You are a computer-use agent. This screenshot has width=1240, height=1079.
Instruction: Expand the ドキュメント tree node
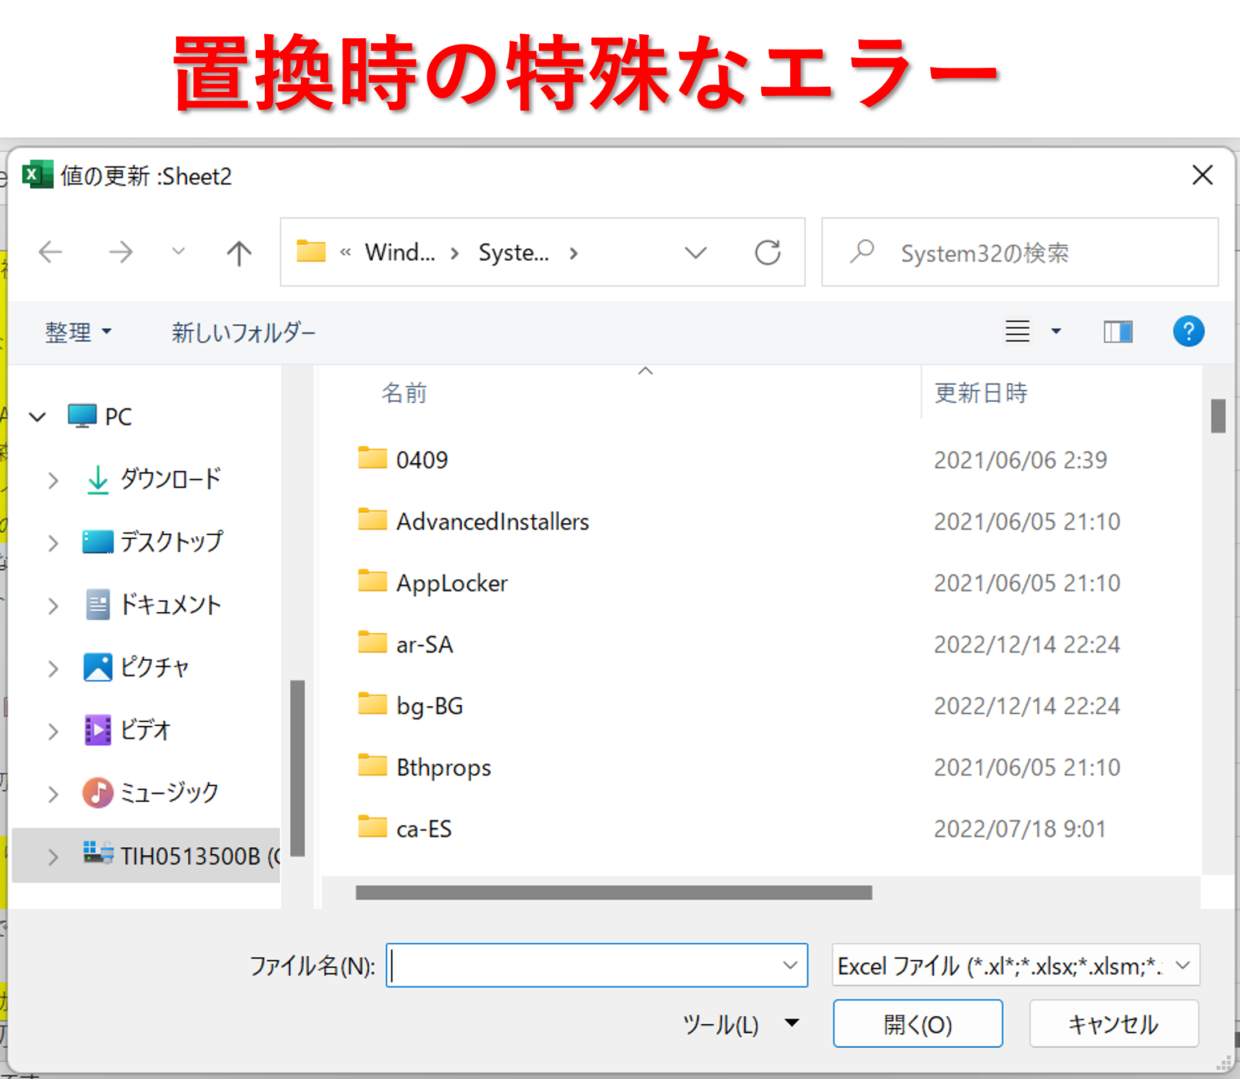click(53, 606)
